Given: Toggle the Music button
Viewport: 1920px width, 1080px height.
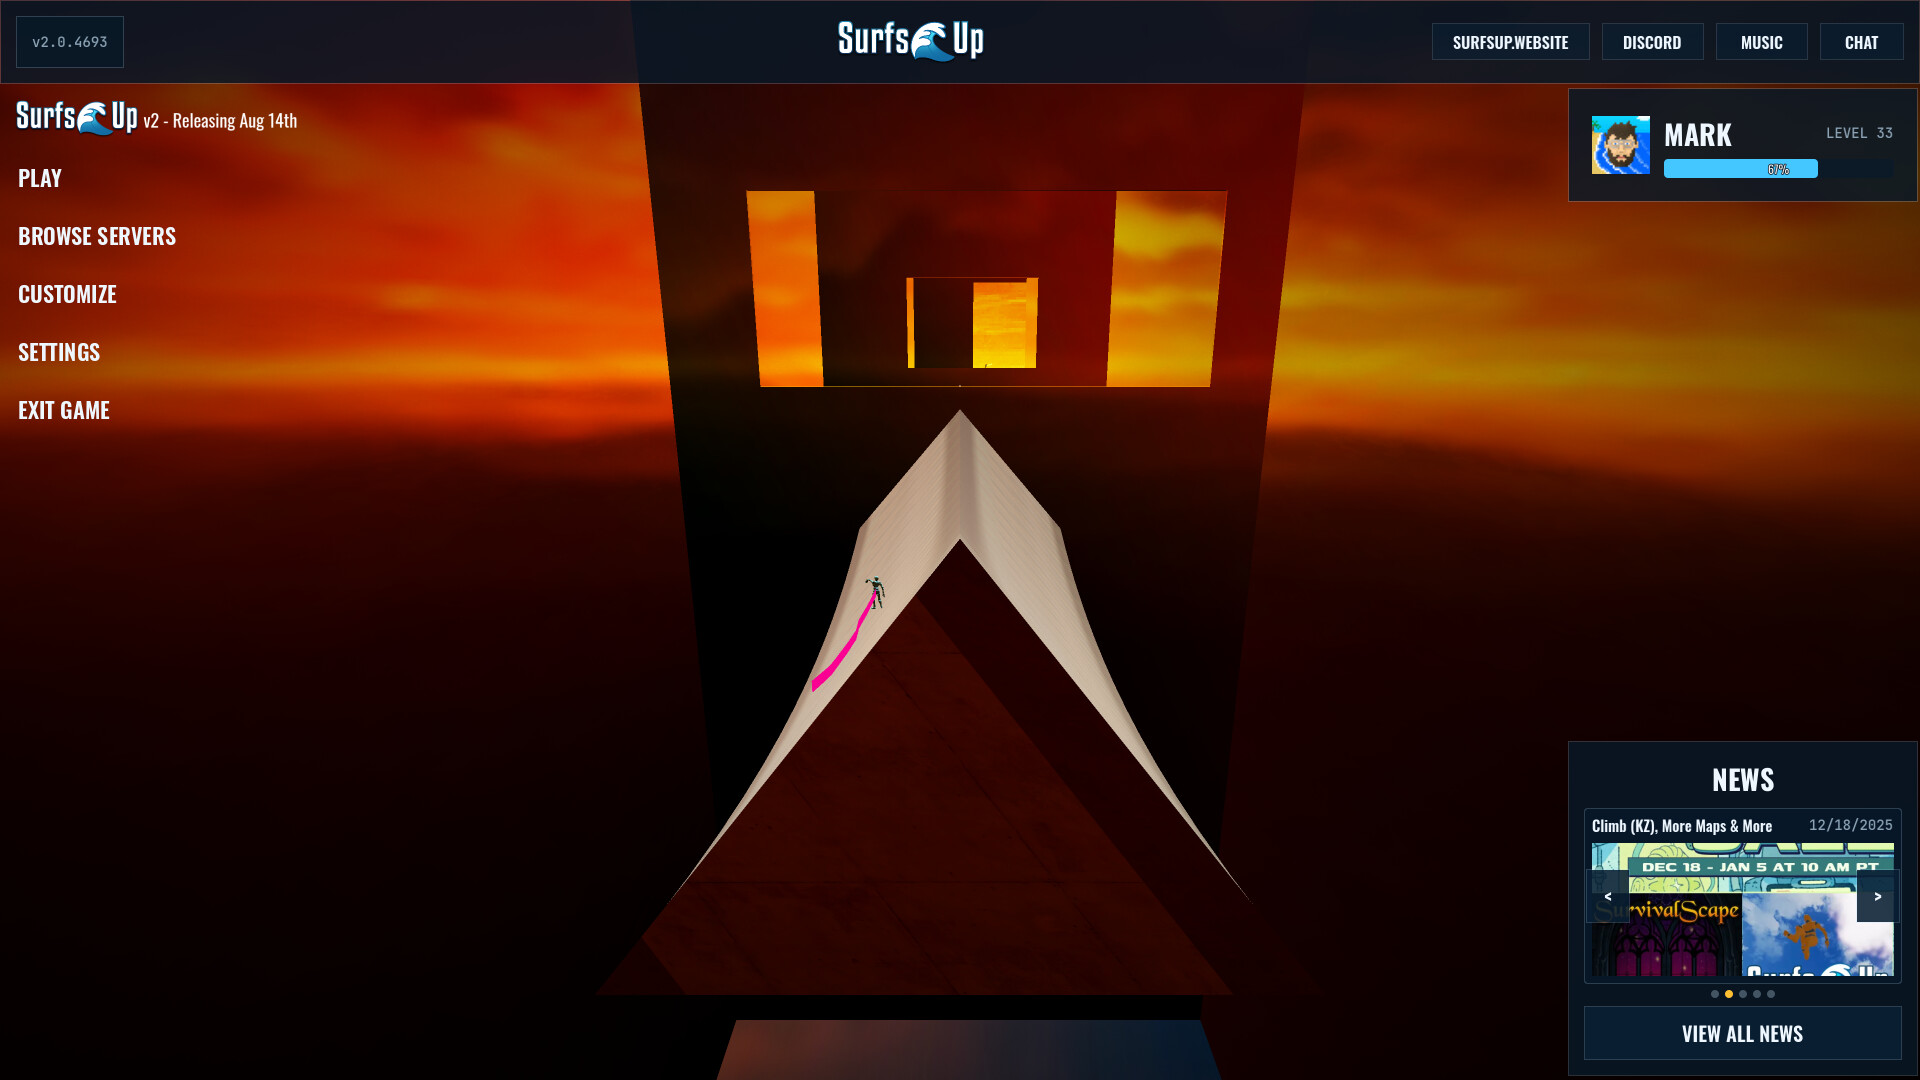Looking at the screenshot, I should (1761, 42).
